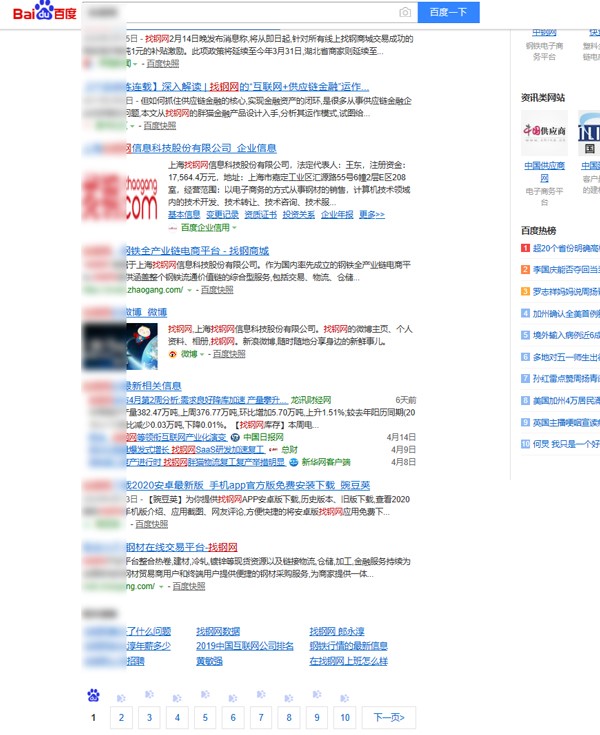Open hot topic about 罗志祥妈妈
This screenshot has width=600, height=735.
[x=566, y=292]
